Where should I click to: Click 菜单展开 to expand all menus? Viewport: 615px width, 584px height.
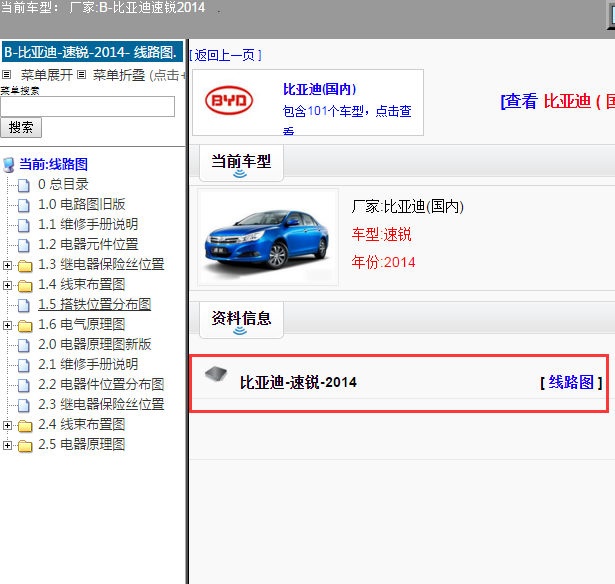pyautogui.click(x=48, y=75)
